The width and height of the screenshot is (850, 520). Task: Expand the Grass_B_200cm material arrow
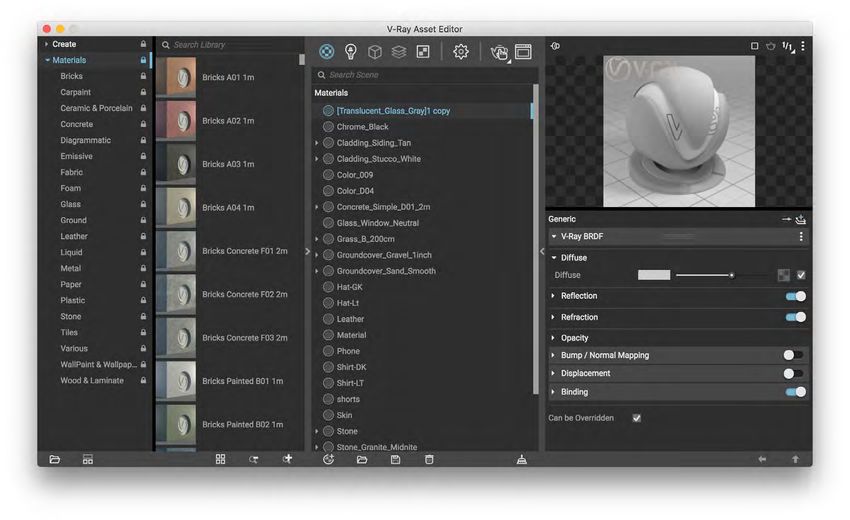tap(317, 239)
